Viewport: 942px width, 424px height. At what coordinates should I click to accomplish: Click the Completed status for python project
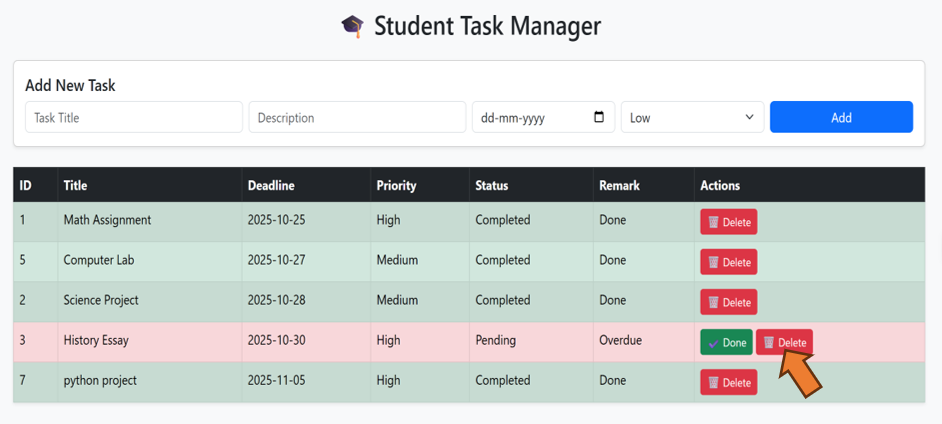click(532, 381)
